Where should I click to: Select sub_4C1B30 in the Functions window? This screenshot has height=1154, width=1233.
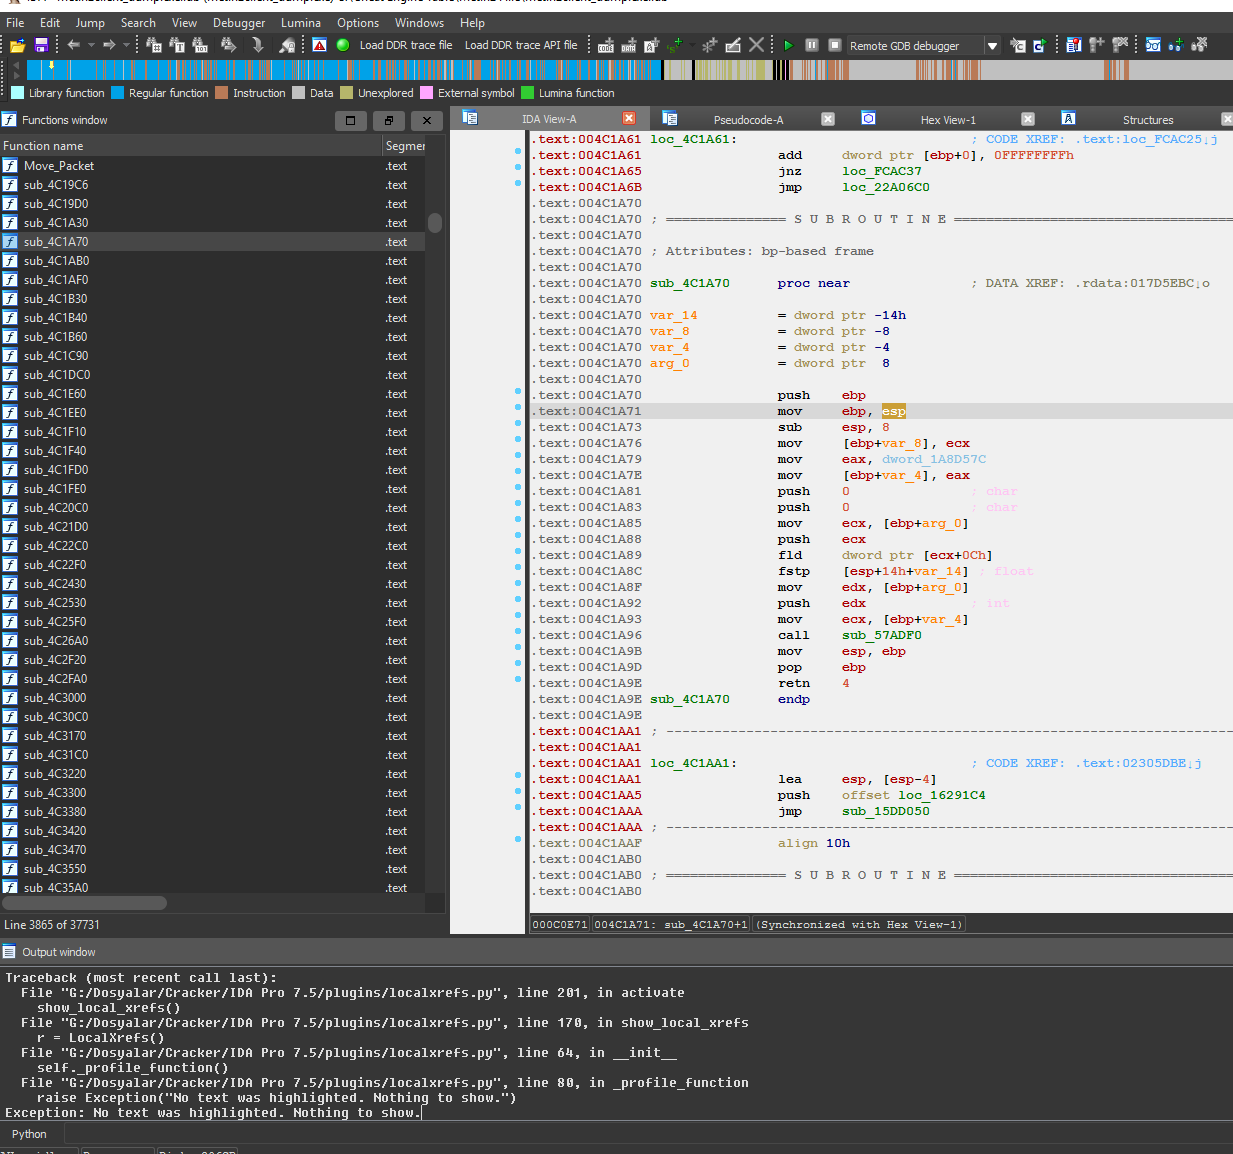pyautogui.click(x=55, y=298)
